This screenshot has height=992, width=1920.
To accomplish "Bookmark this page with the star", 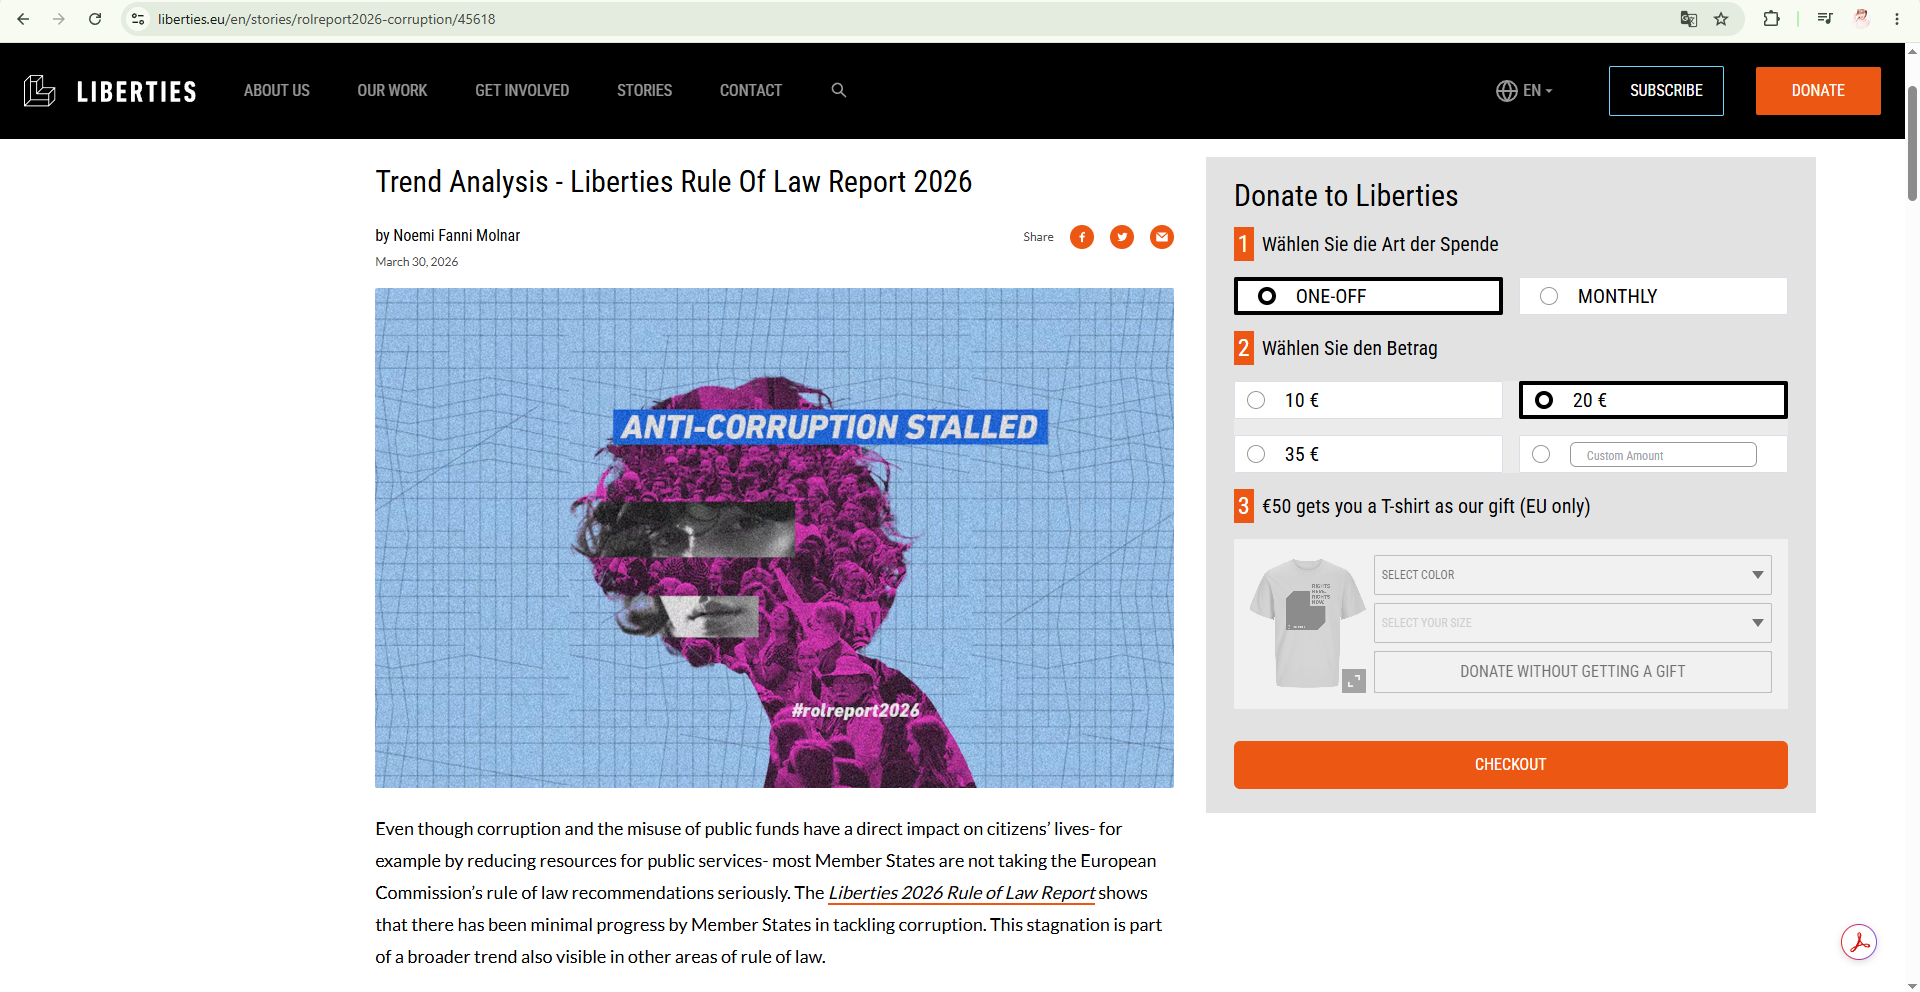I will click(x=1721, y=19).
